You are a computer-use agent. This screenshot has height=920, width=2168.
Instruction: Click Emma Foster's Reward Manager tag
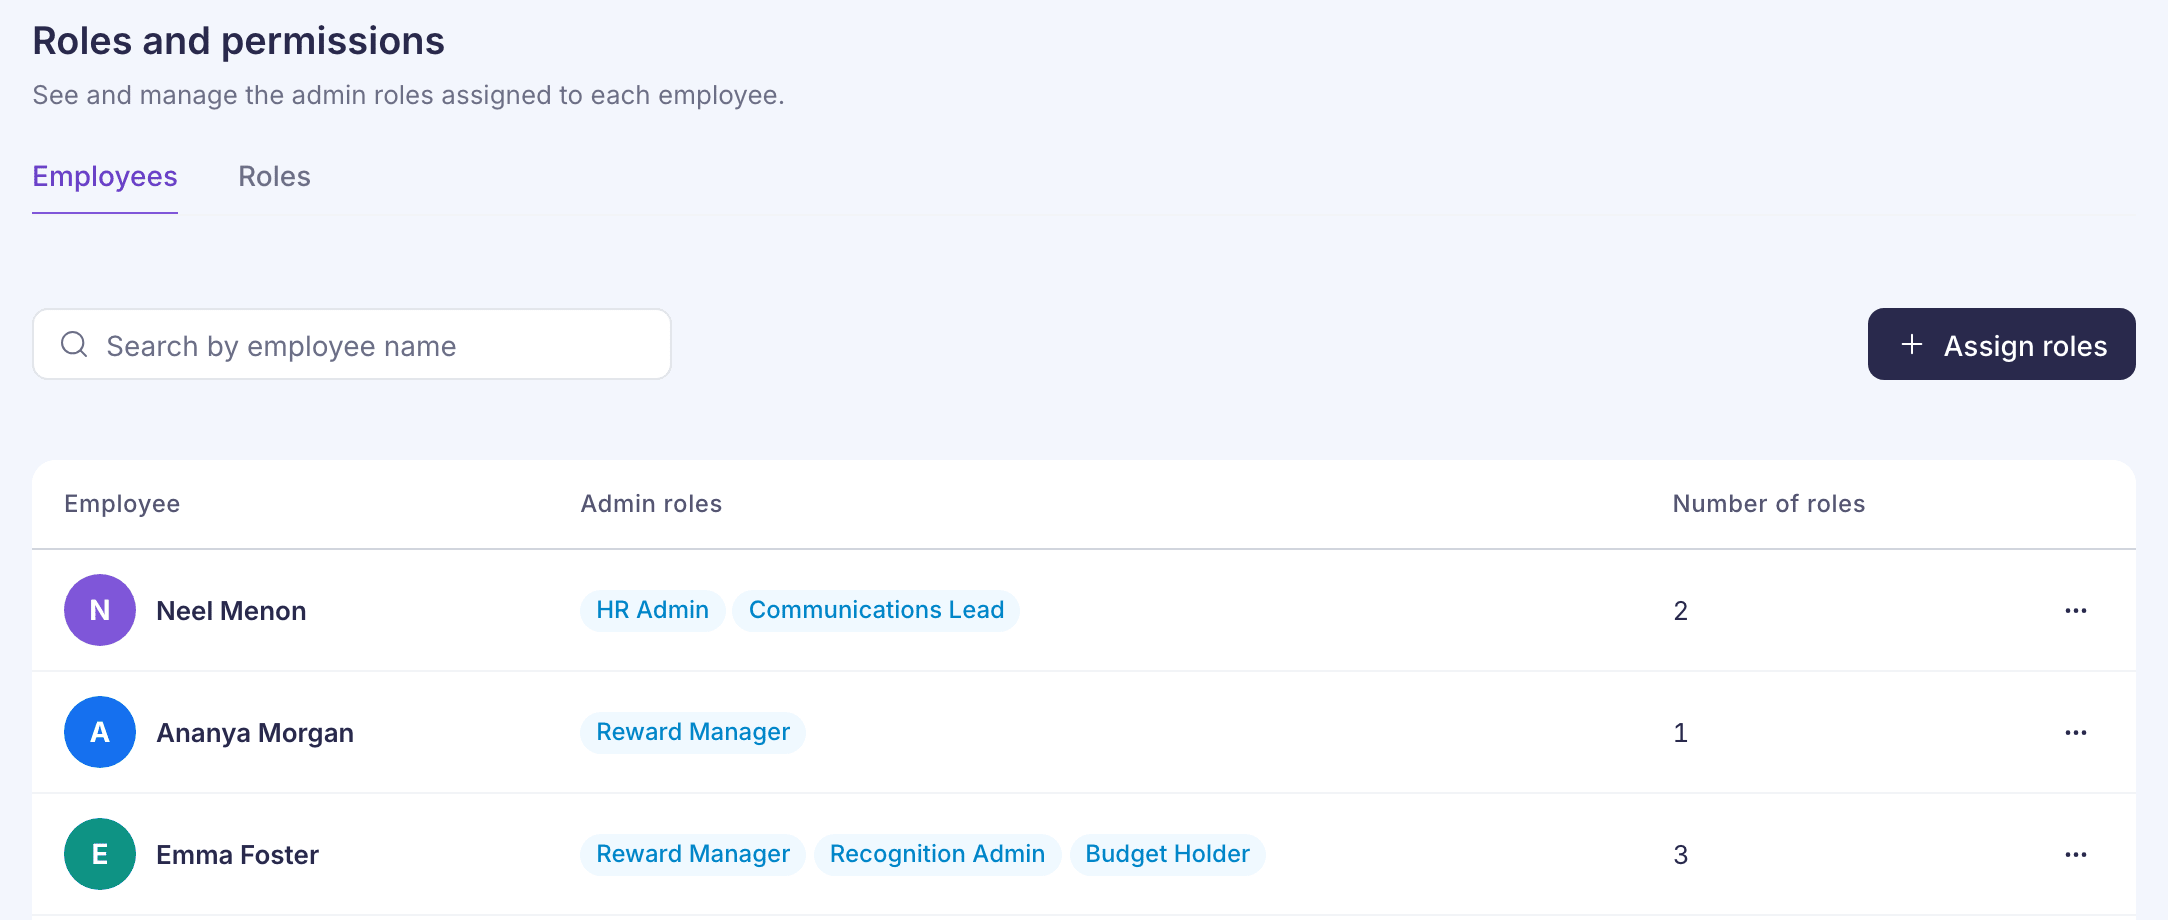(693, 854)
